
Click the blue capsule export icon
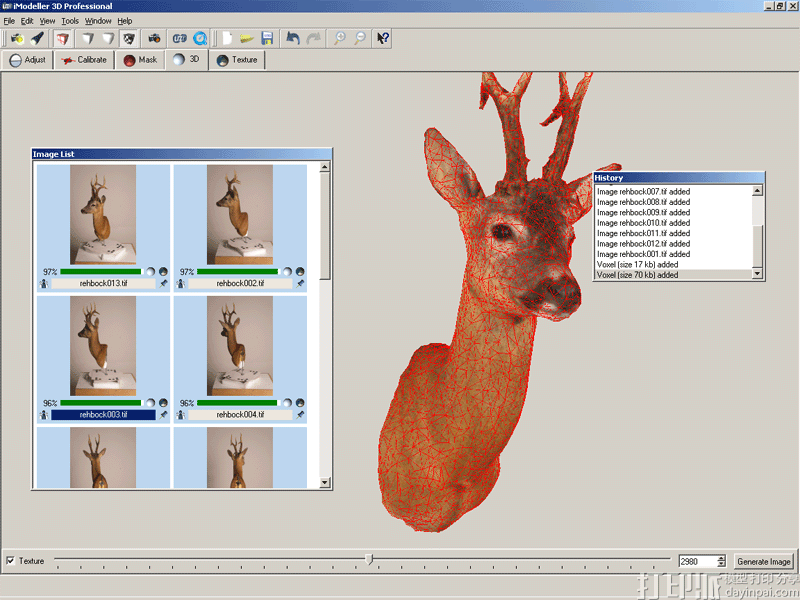180,38
